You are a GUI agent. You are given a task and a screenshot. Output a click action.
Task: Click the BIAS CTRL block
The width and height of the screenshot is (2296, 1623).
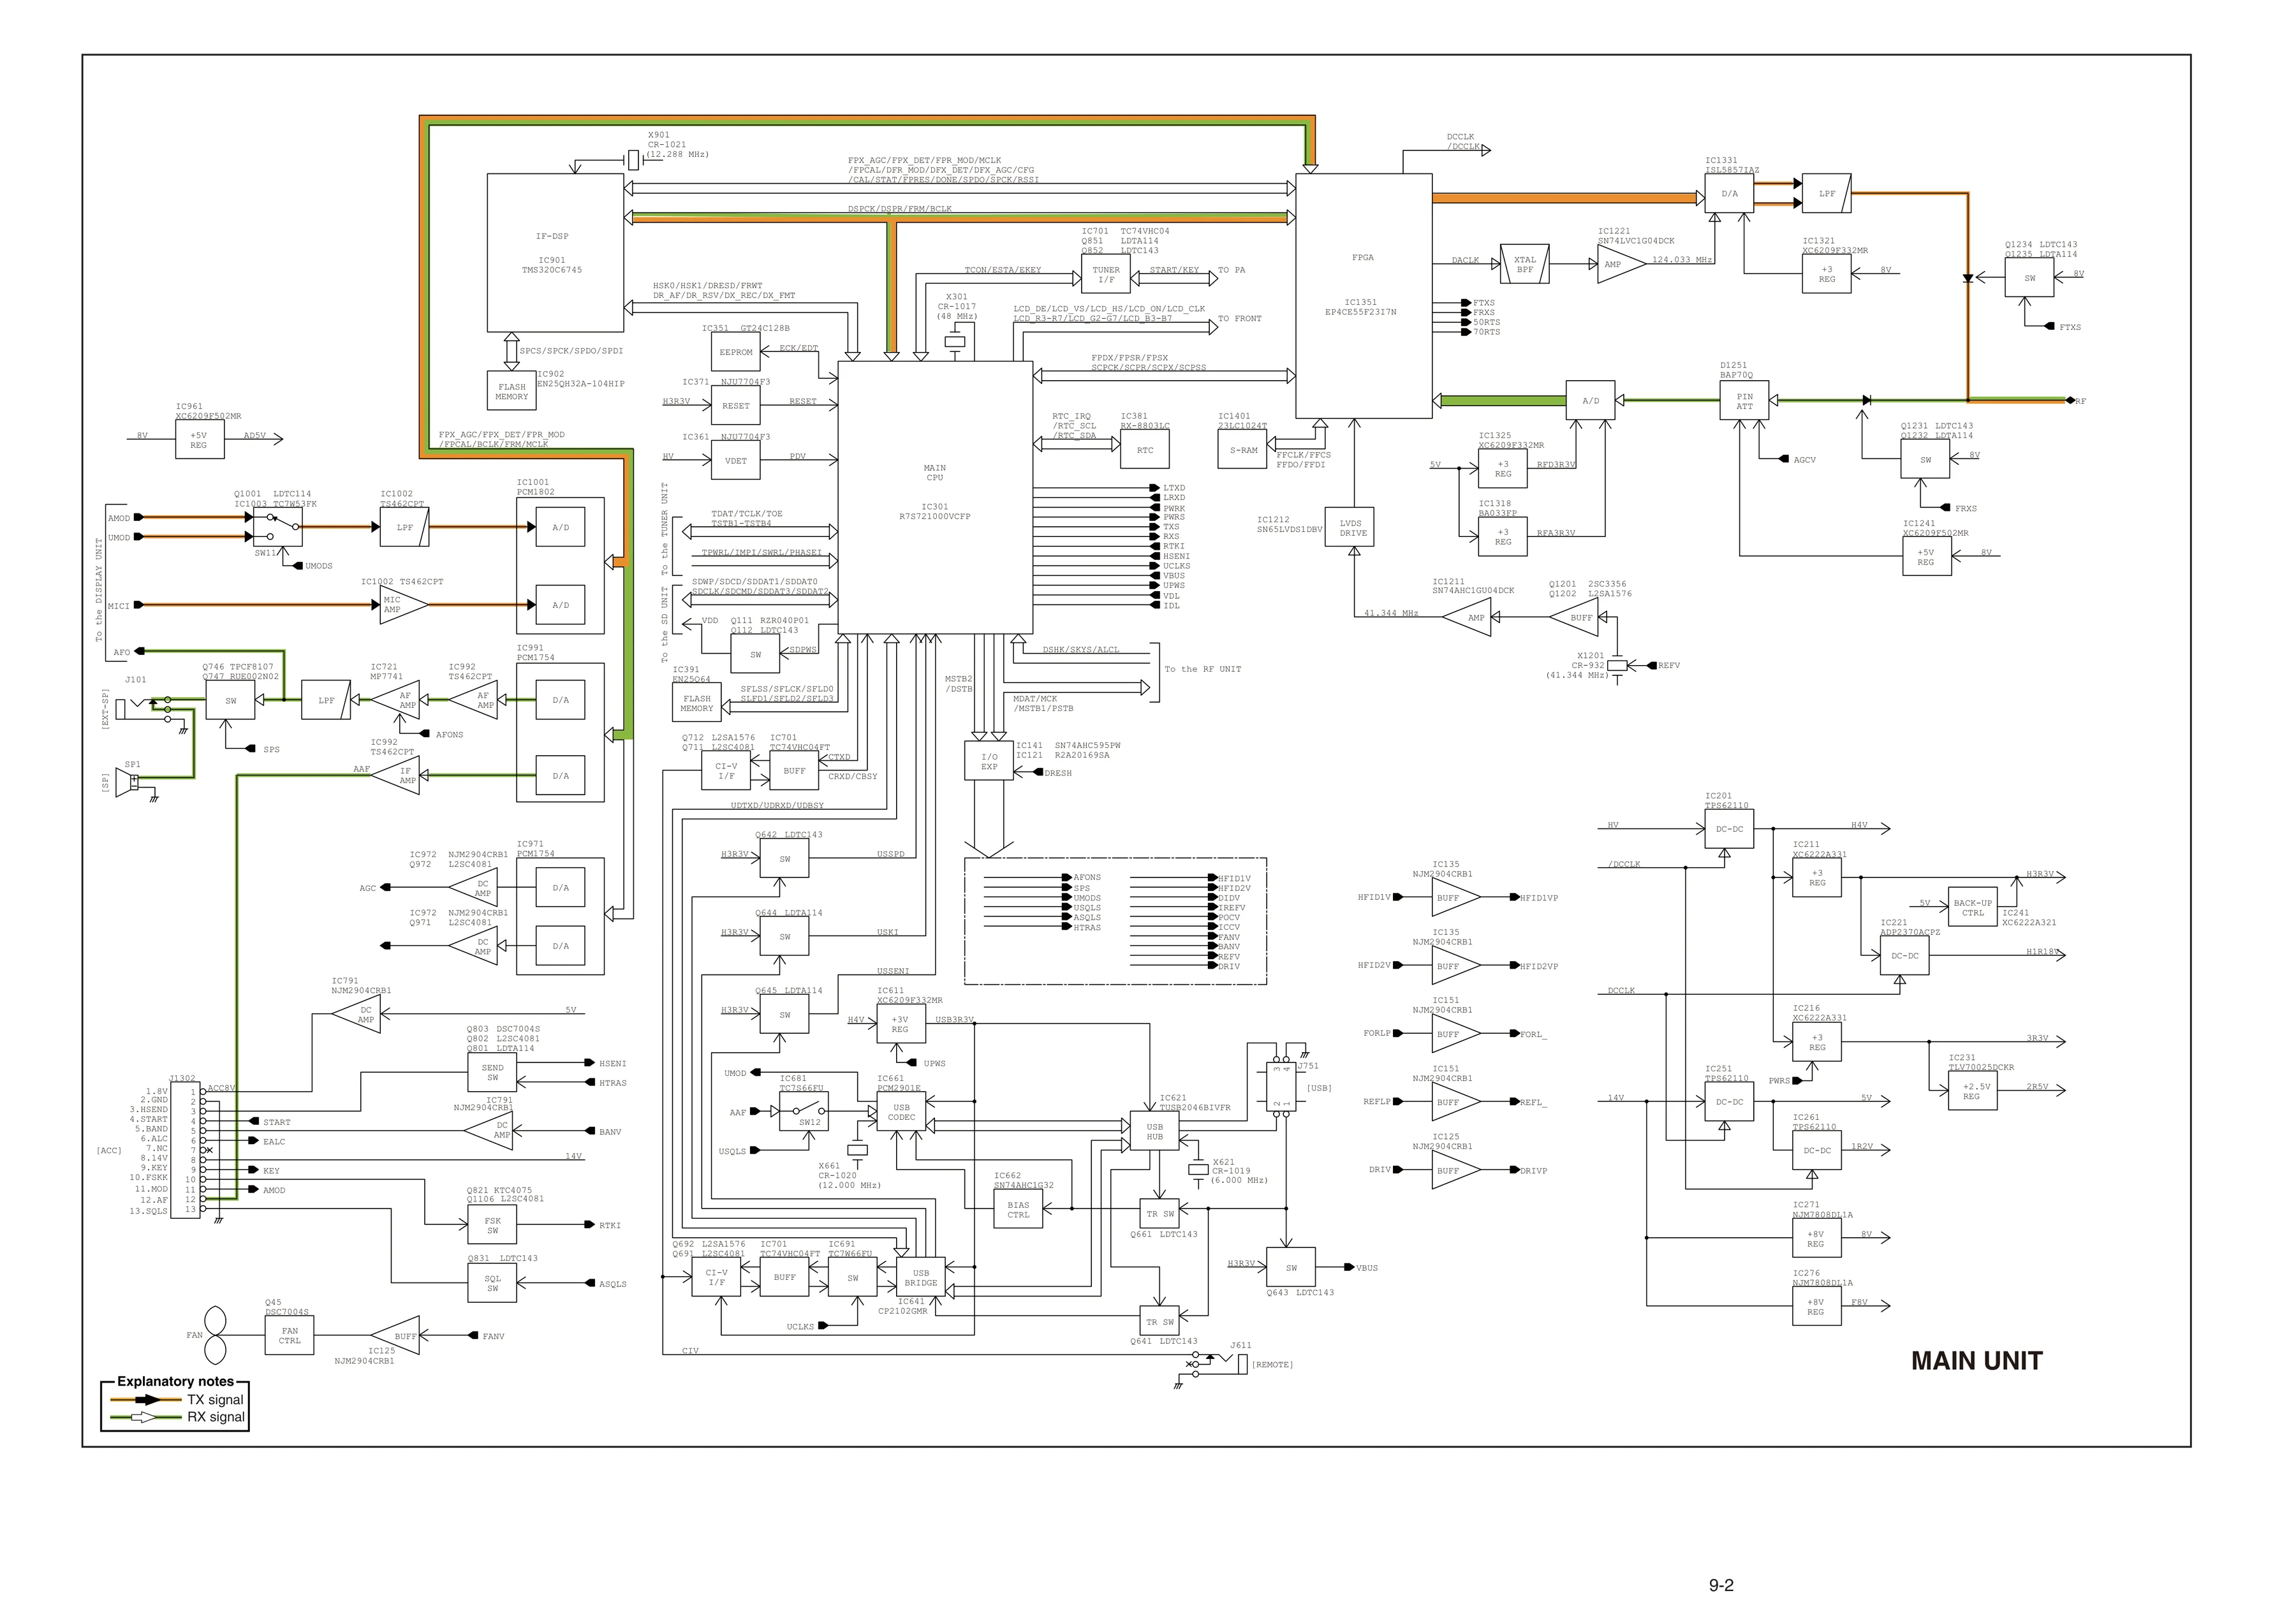pos(1018,1209)
